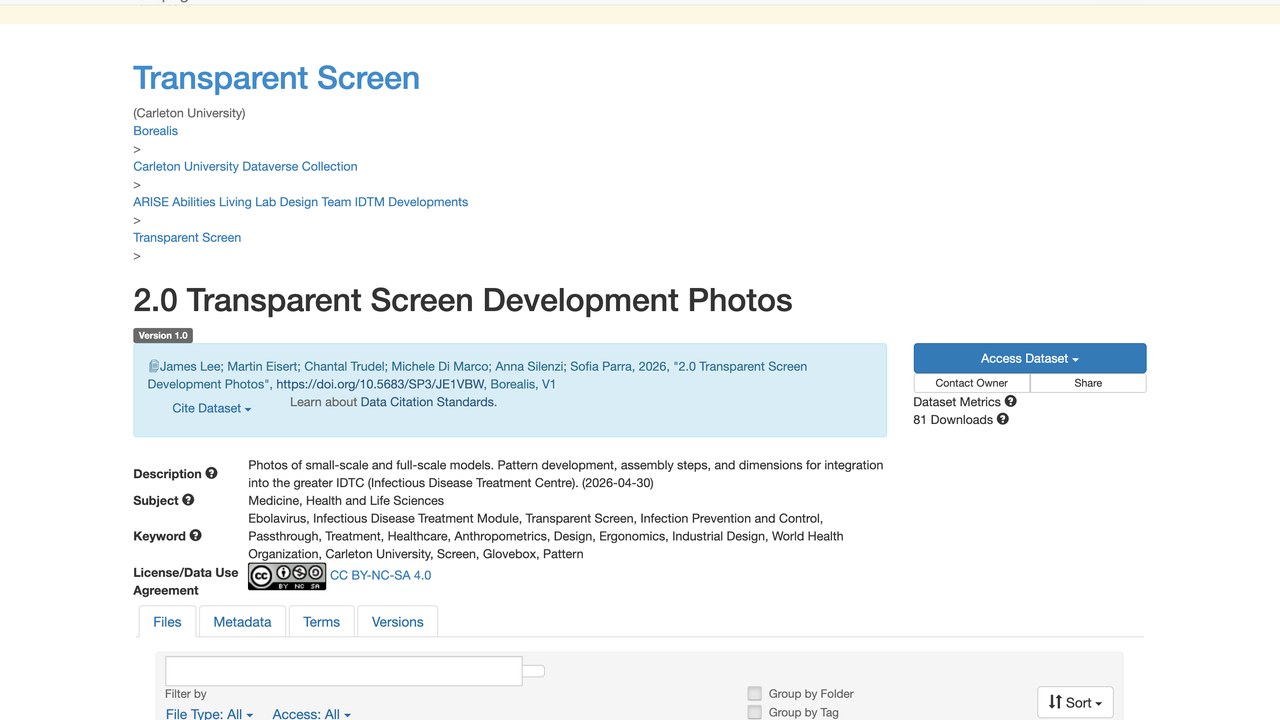Open Carleton University Dataverse Collection link

(x=245, y=166)
